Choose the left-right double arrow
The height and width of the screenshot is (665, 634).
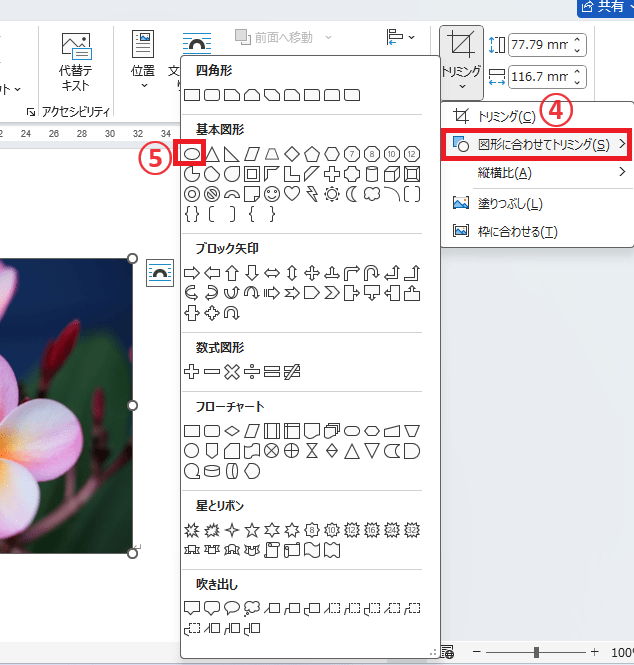click(272, 273)
